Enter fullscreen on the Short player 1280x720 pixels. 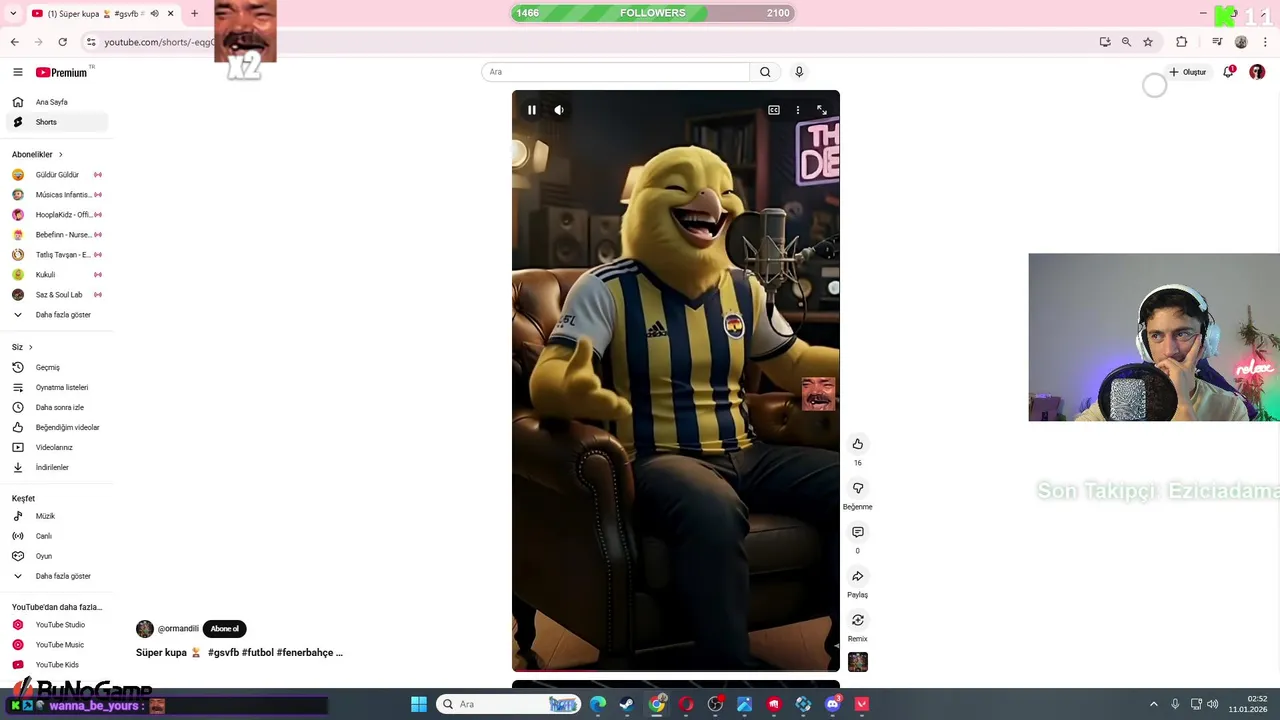[822, 110]
